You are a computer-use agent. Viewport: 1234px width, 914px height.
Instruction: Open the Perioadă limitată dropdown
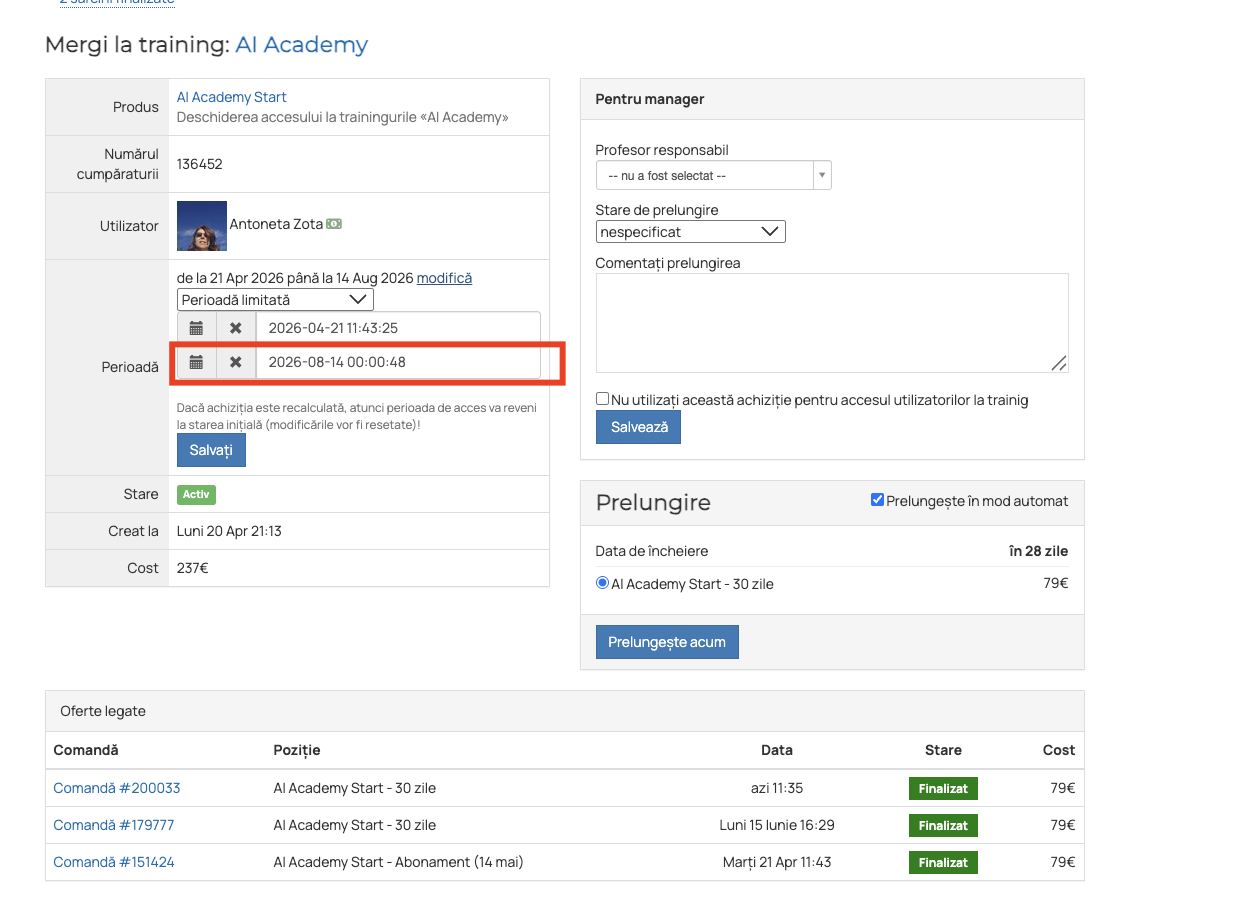(x=275, y=299)
